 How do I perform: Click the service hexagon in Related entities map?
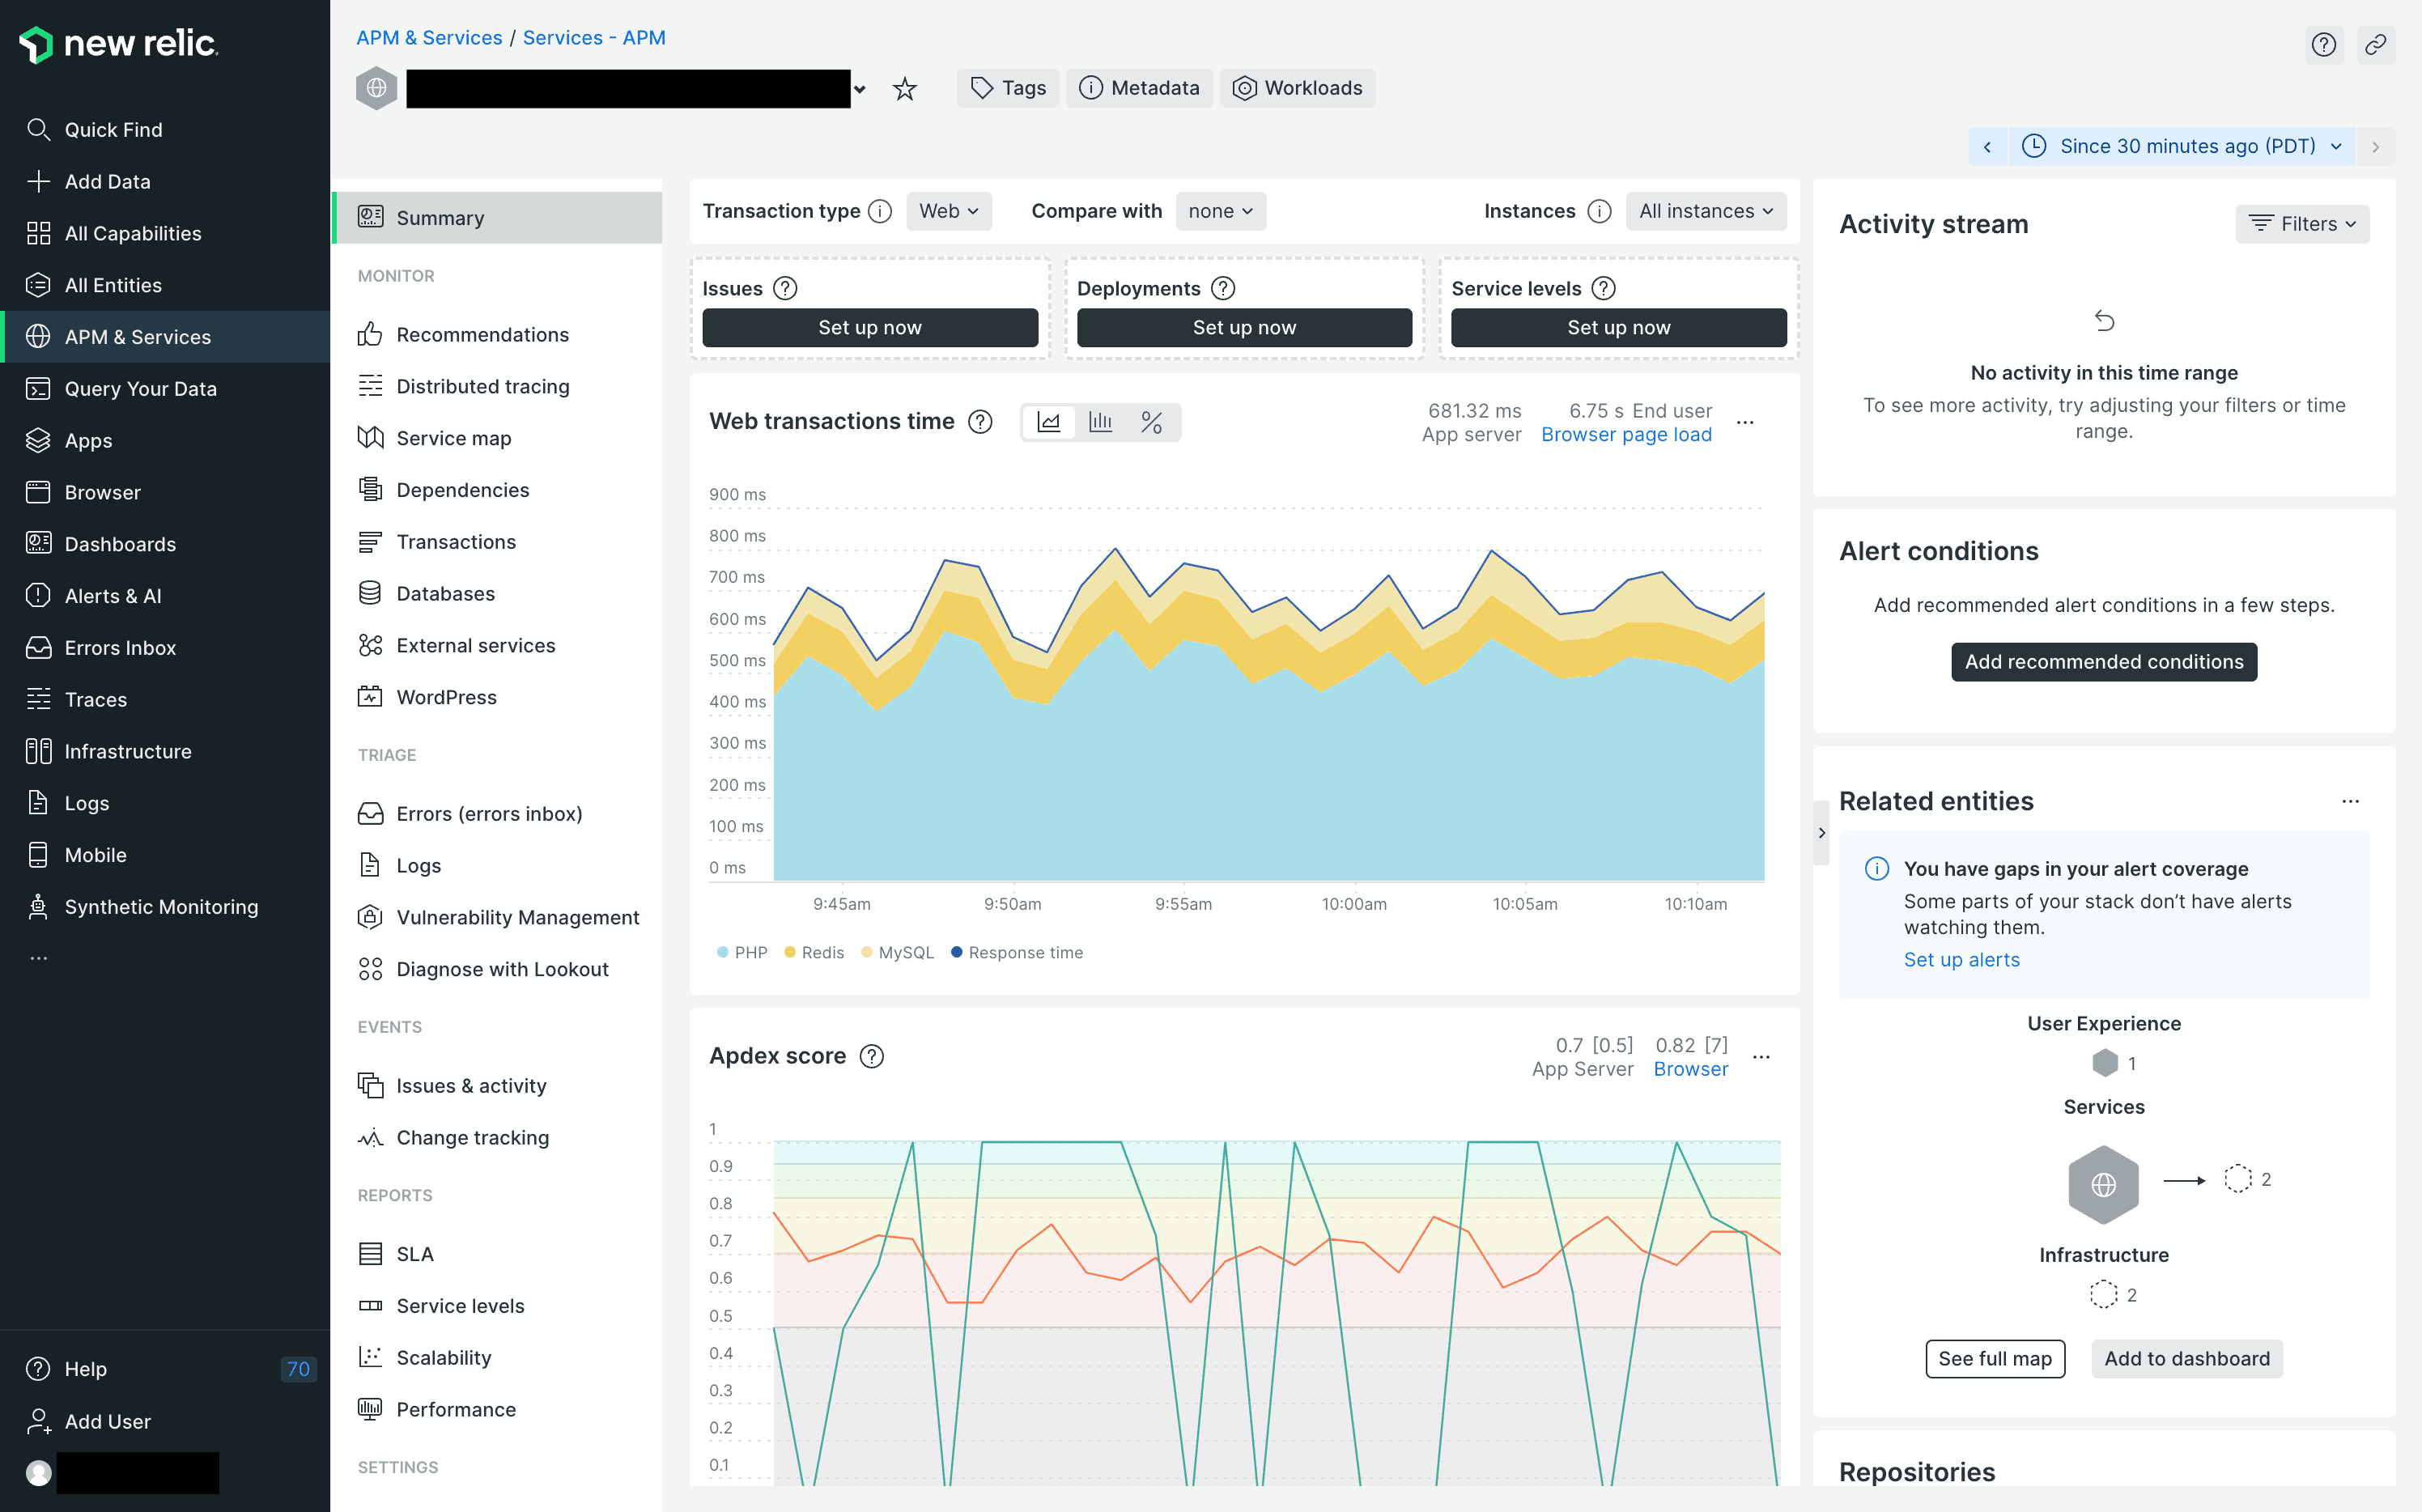(2103, 1185)
